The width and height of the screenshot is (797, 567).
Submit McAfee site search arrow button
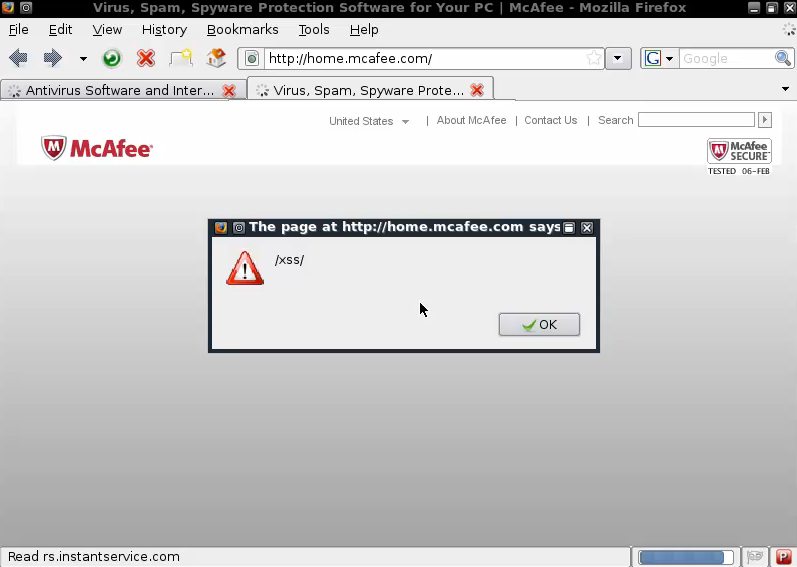tap(764, 120)
